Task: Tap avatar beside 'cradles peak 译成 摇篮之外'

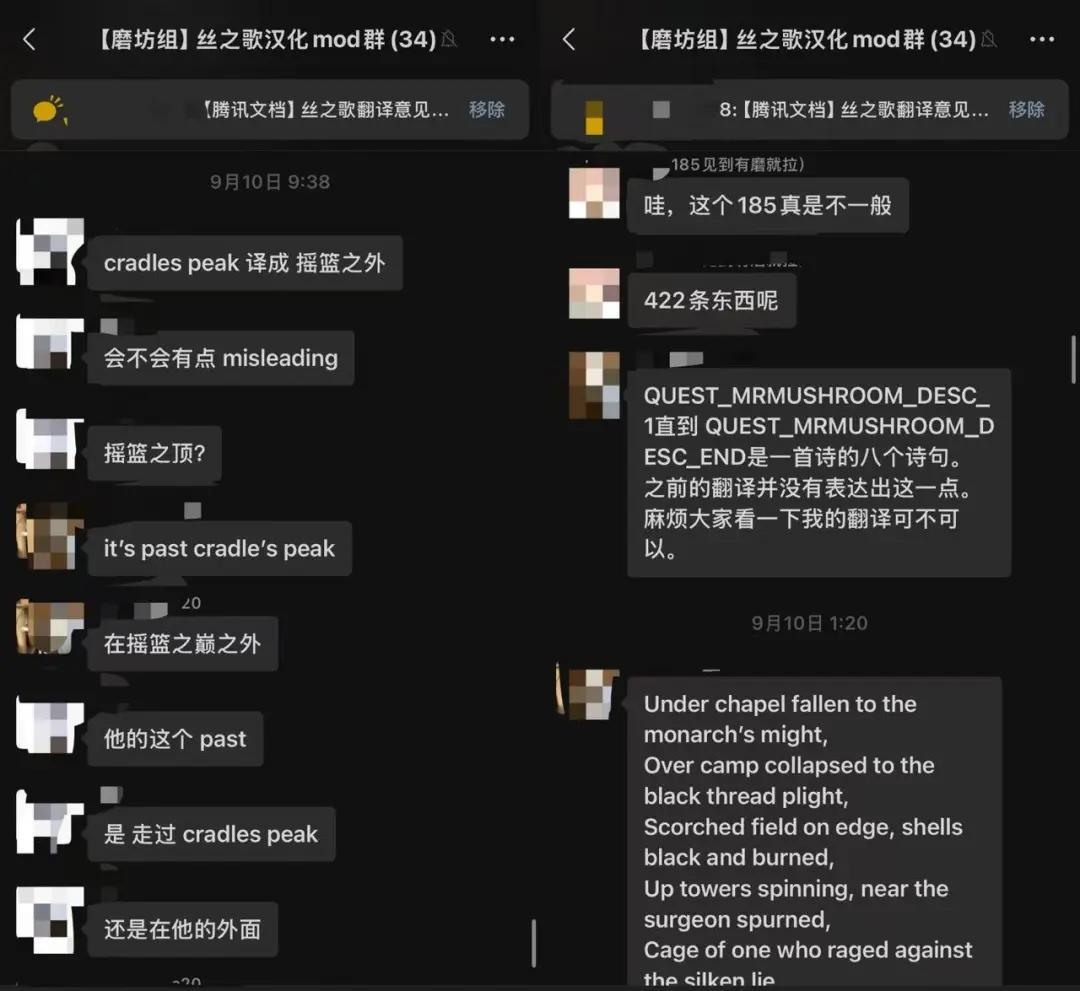Action: (x=50, y=252)
